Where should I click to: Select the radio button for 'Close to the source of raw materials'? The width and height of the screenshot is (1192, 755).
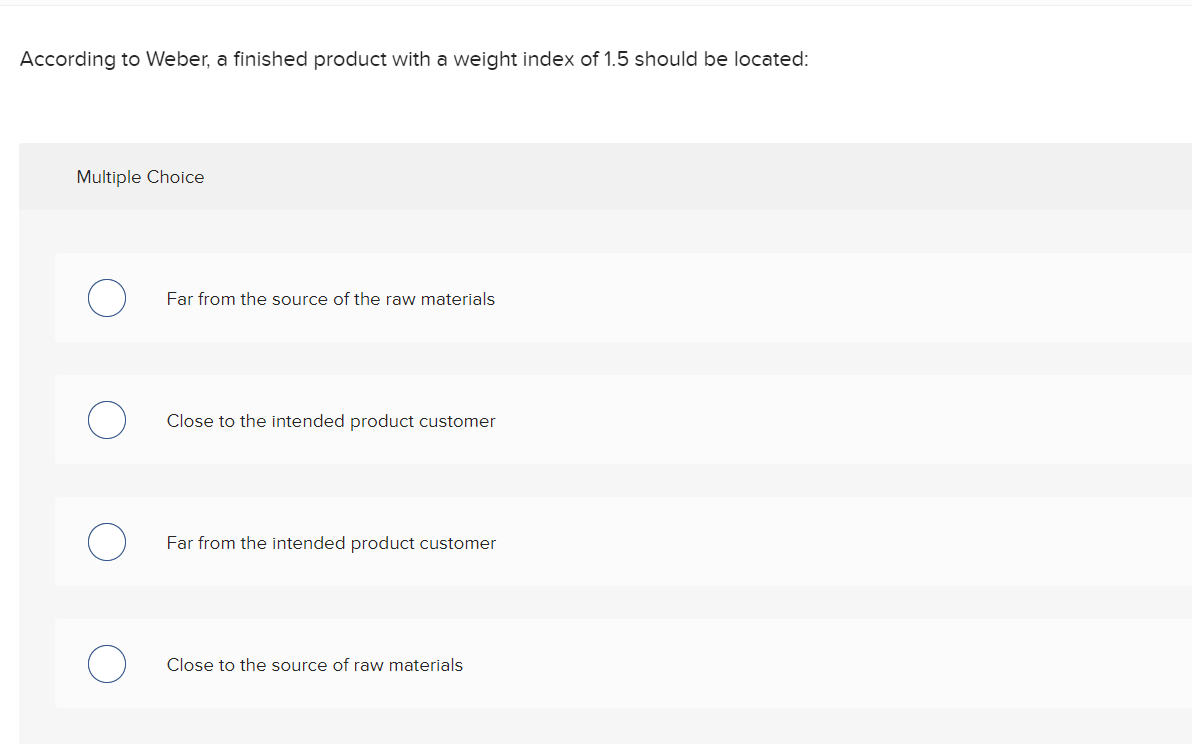pos(107,663)
